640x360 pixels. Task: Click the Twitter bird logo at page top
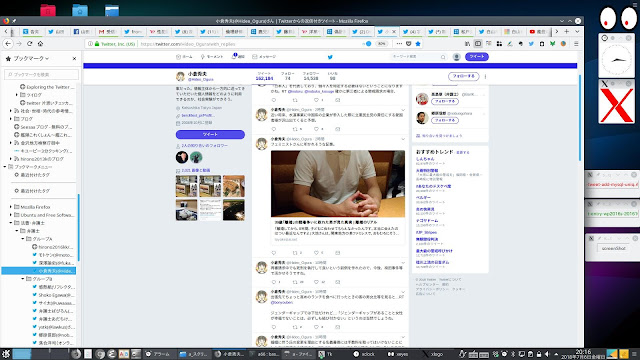330,57
